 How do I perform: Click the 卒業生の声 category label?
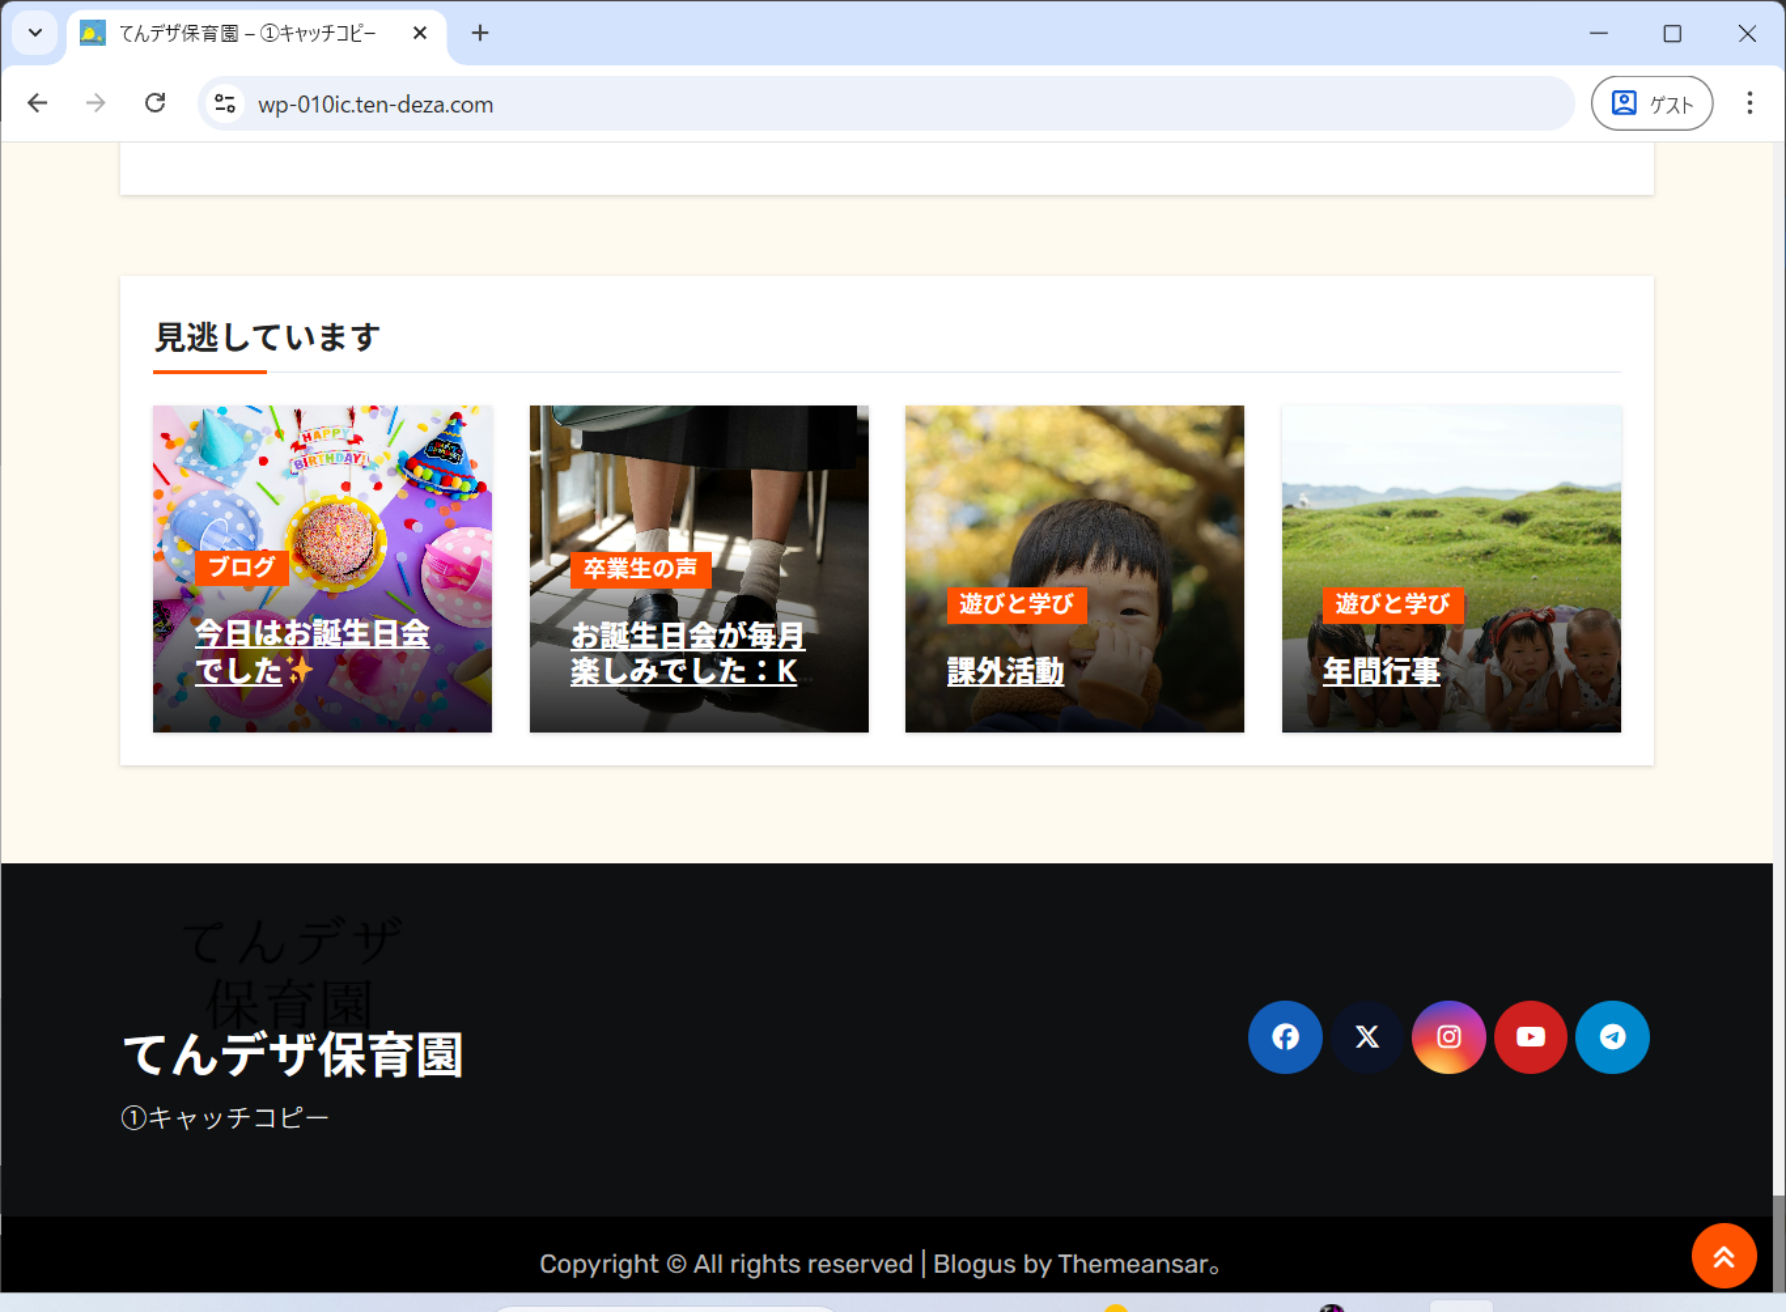coord(640,569)
